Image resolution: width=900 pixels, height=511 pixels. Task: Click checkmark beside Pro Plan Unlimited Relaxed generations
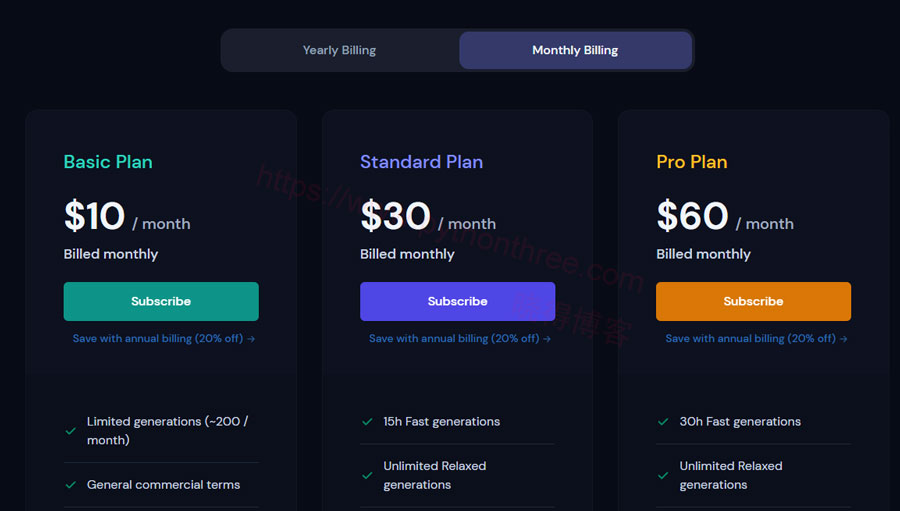(663, 475)
